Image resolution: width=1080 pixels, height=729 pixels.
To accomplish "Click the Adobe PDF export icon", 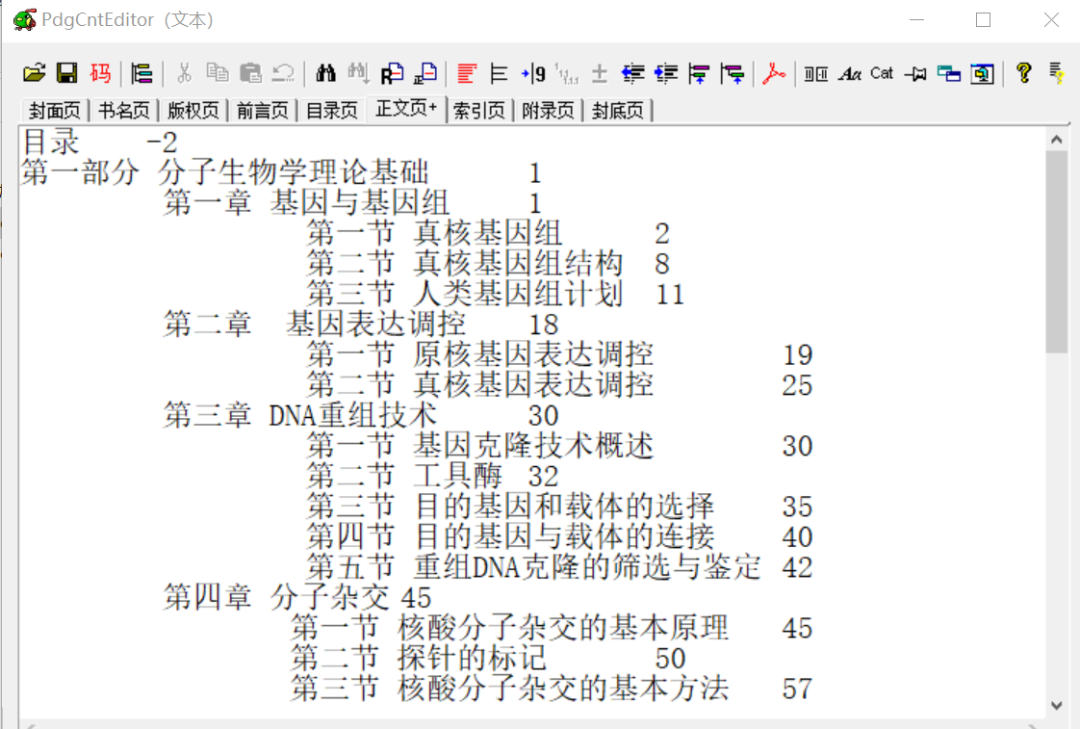I will (773, 72).
